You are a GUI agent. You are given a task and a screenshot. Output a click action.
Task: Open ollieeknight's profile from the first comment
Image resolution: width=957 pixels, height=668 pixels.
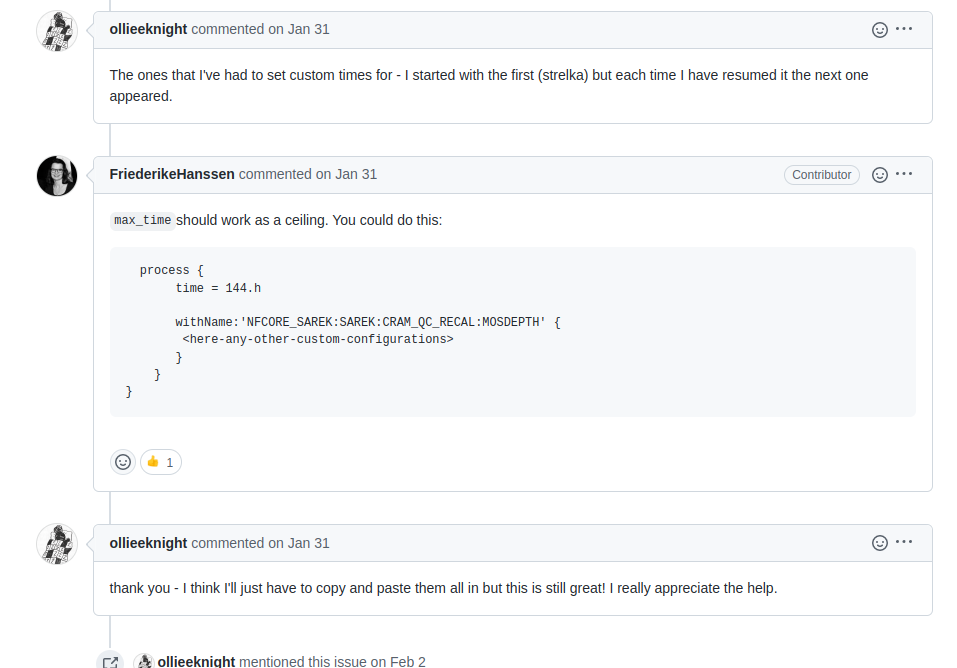(x=148, y=29)
